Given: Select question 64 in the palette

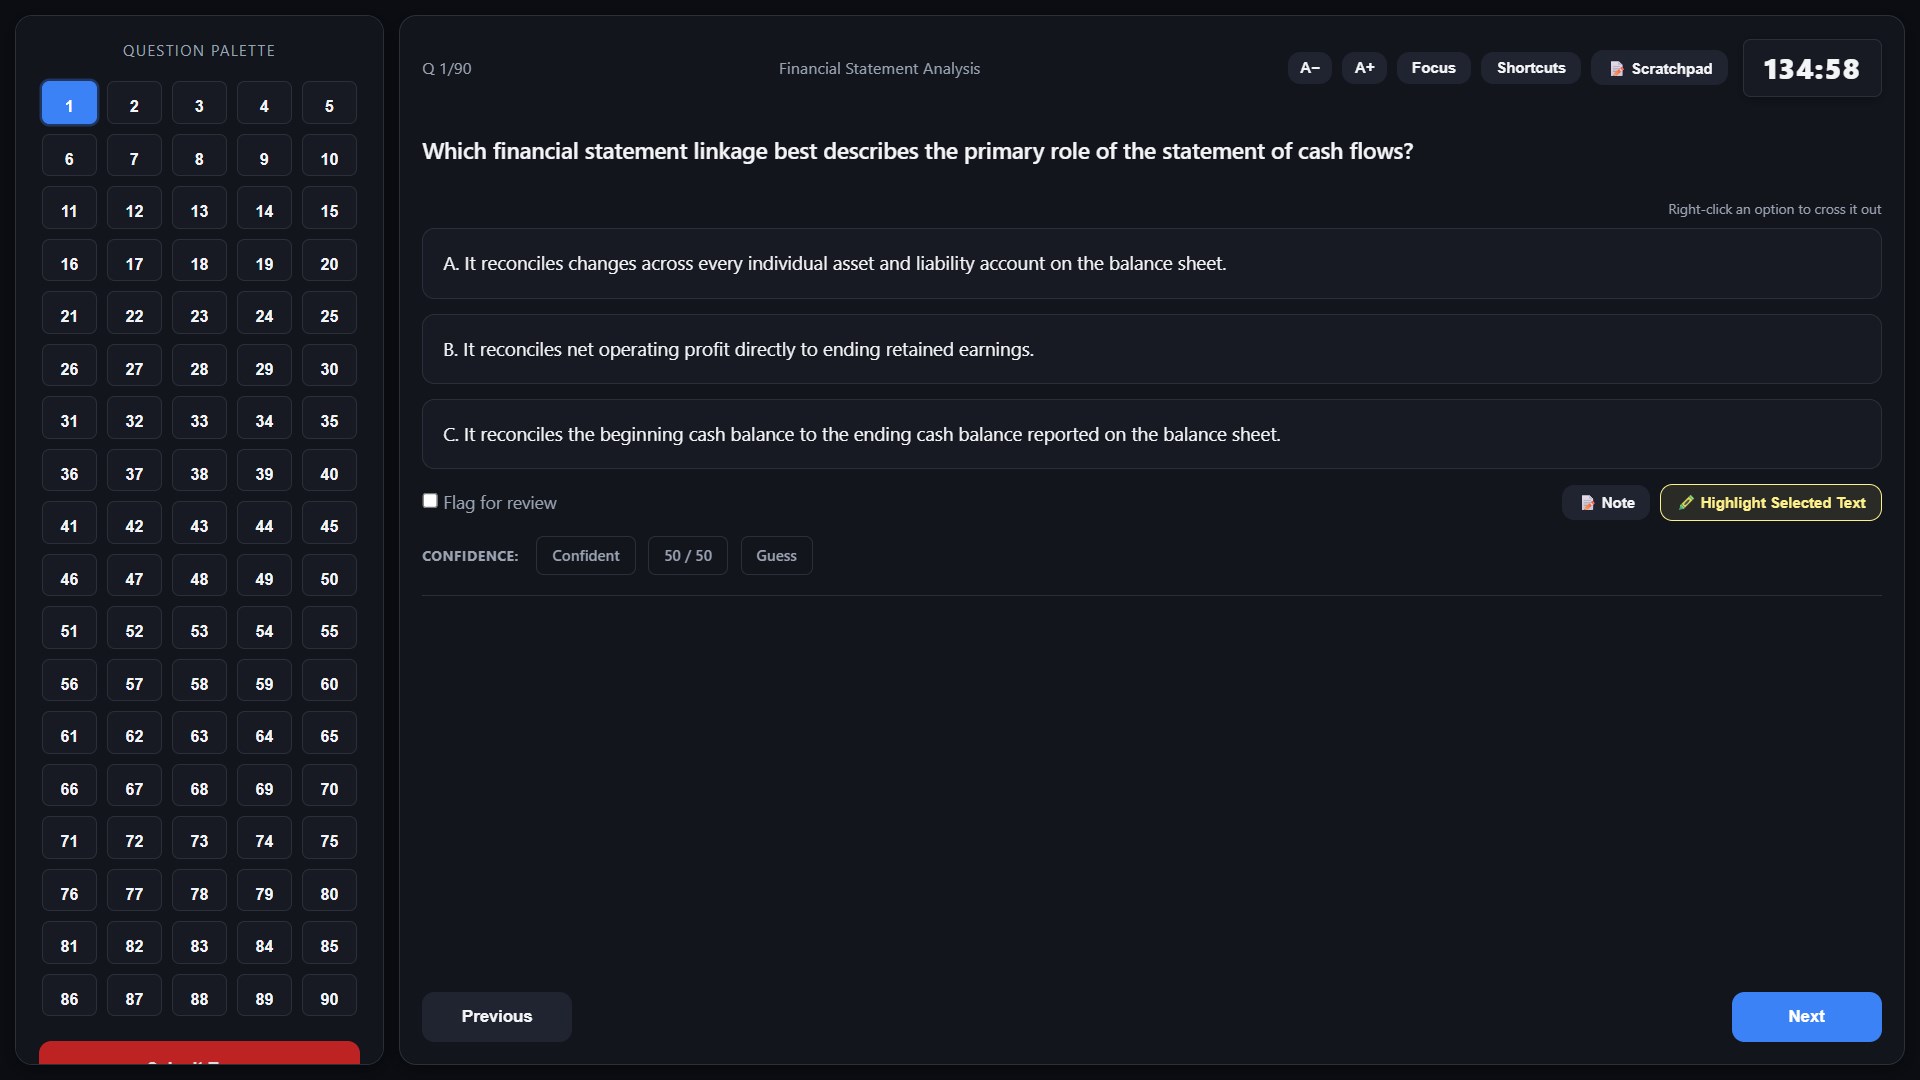Looking at the screenshot, I should tap(264, 735).
